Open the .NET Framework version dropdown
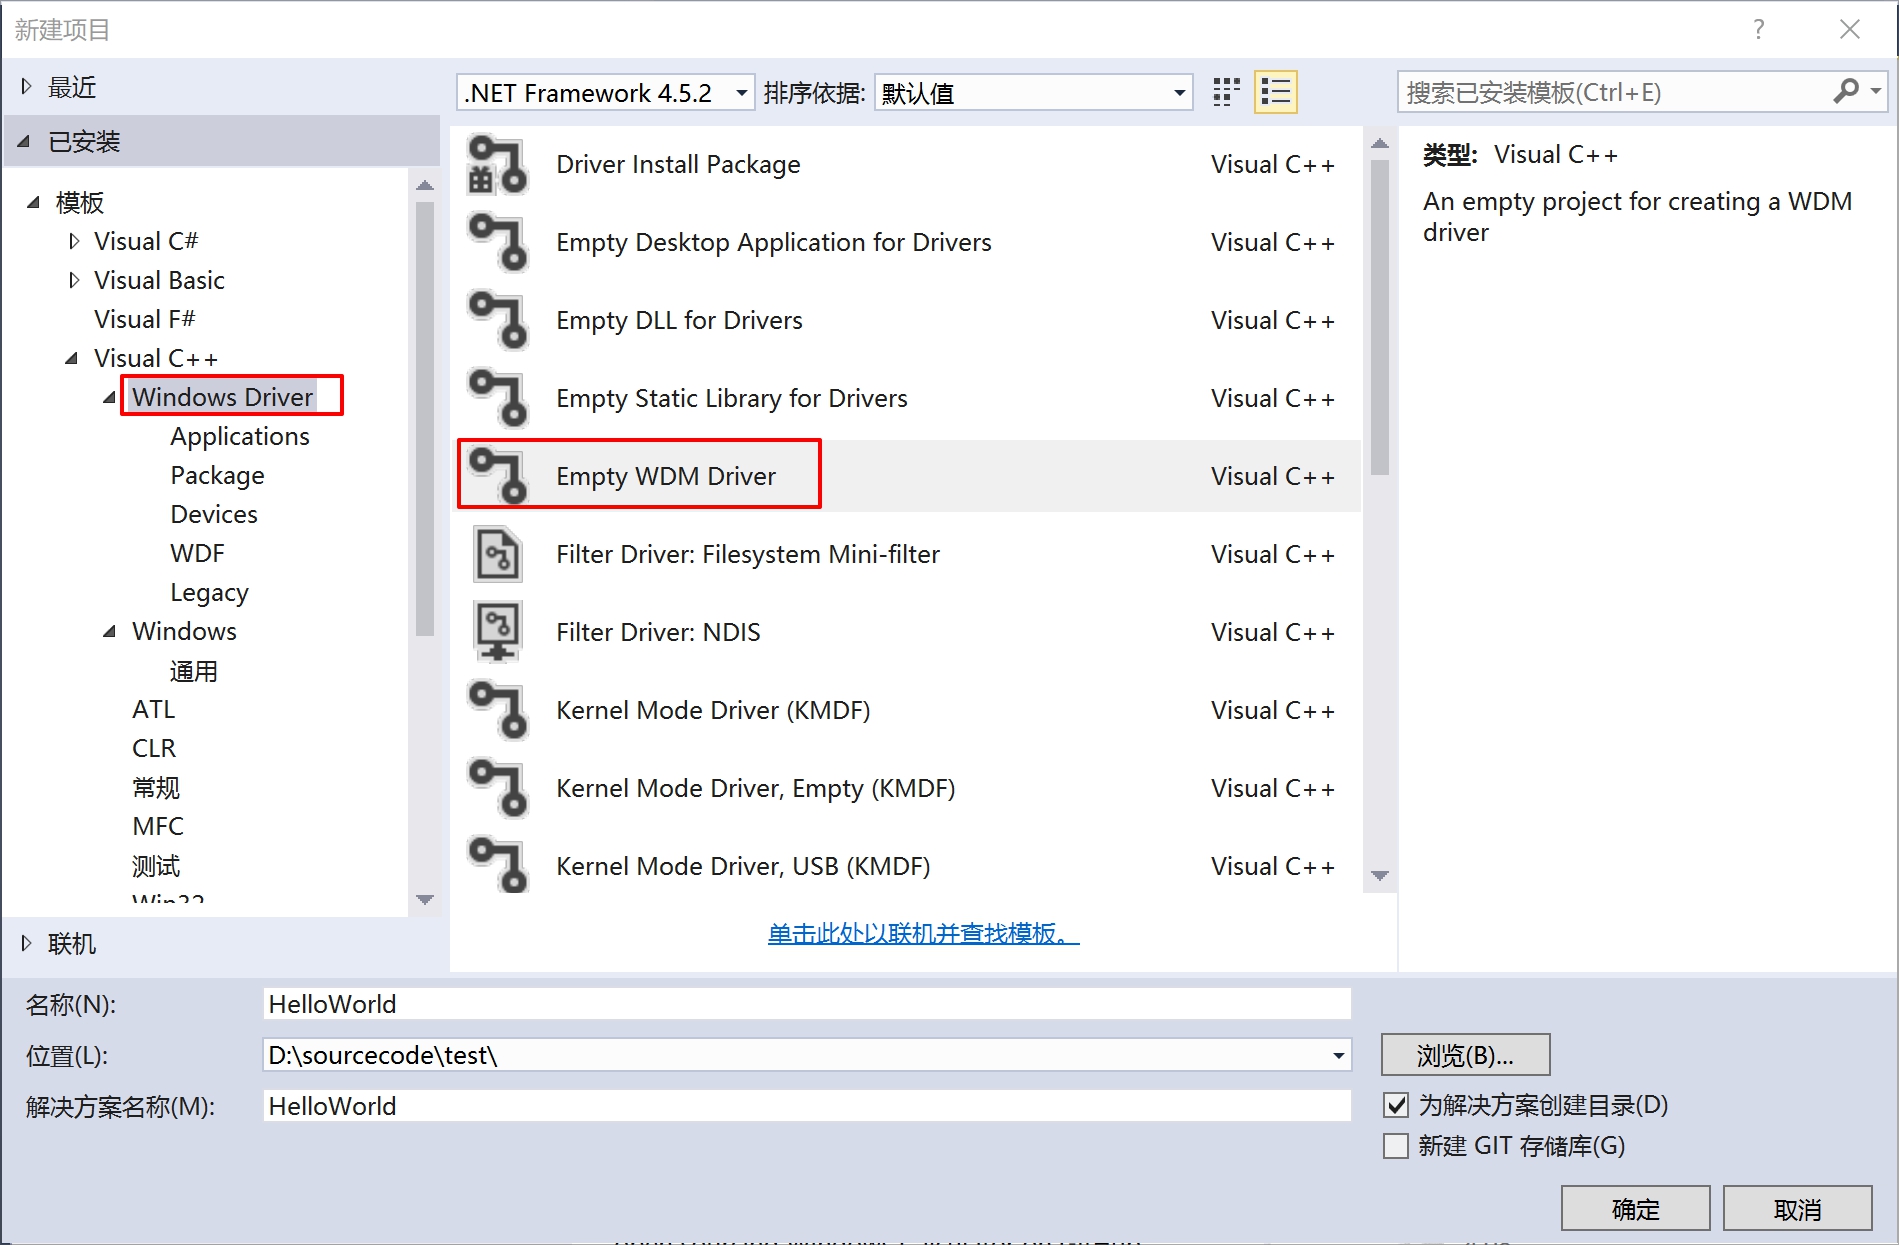Image resolution: width=1899 pixels, height=1245 pixels. [741, 92]
